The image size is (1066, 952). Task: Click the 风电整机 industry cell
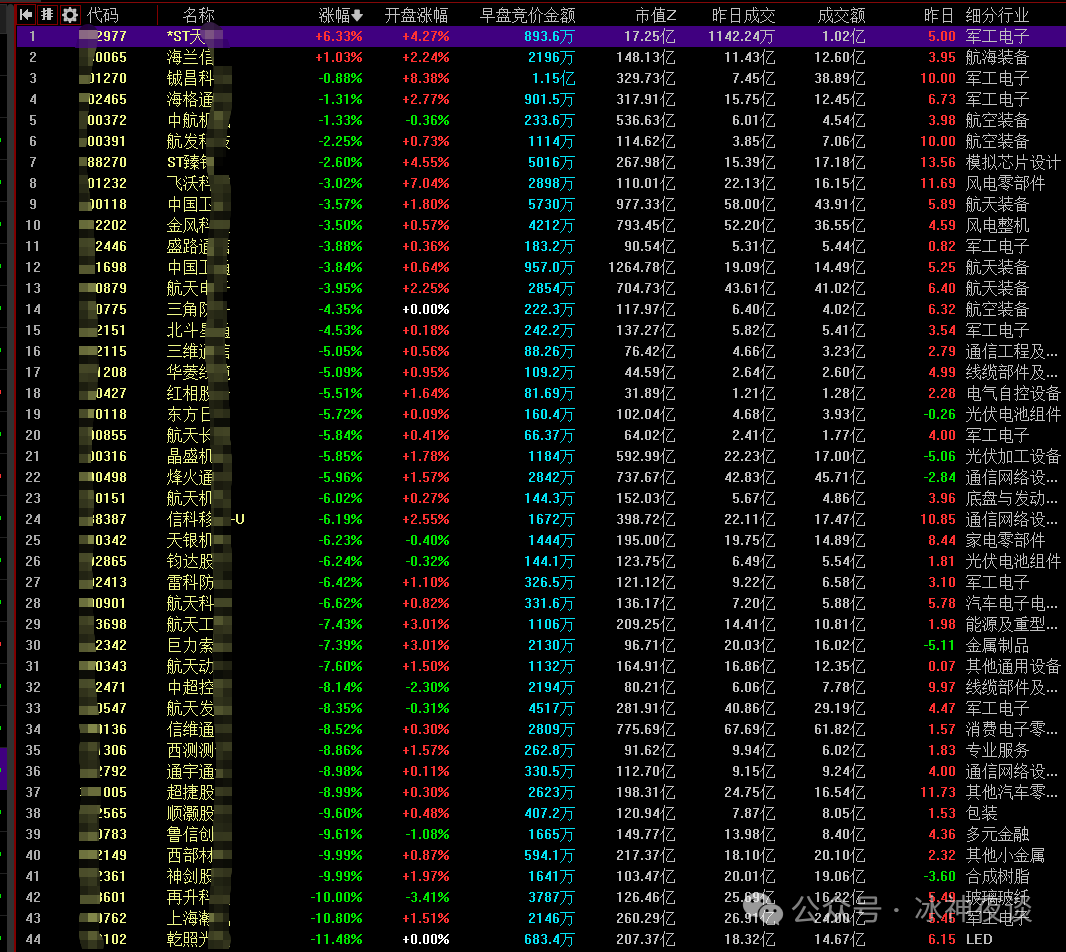pyautogui.click(x=997, y=225)
